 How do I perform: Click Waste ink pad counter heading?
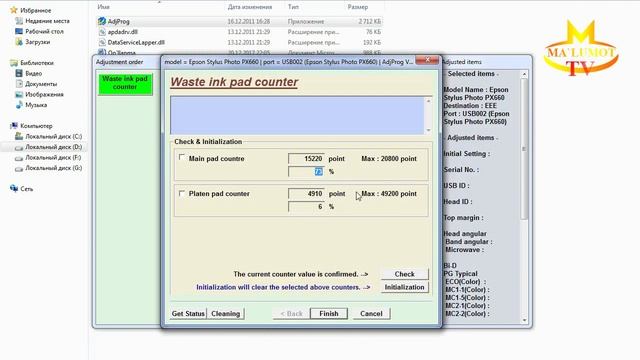pyautogui.click(x=234, y=82)
